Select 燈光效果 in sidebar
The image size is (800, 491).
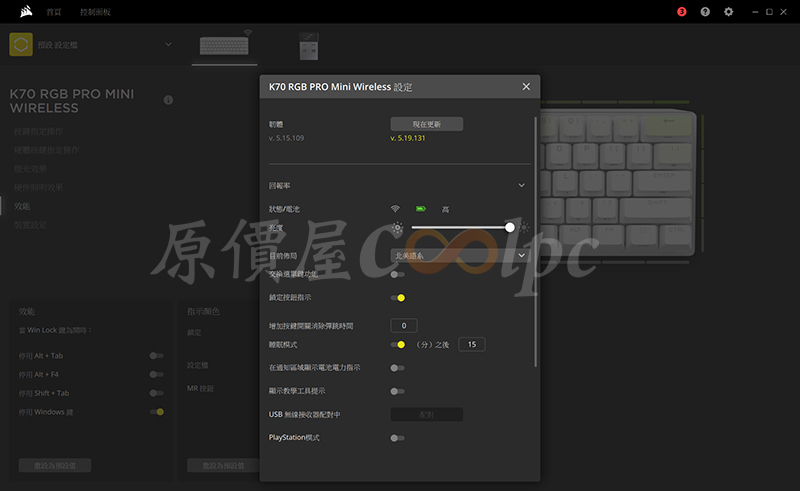[x=30, y=169]
